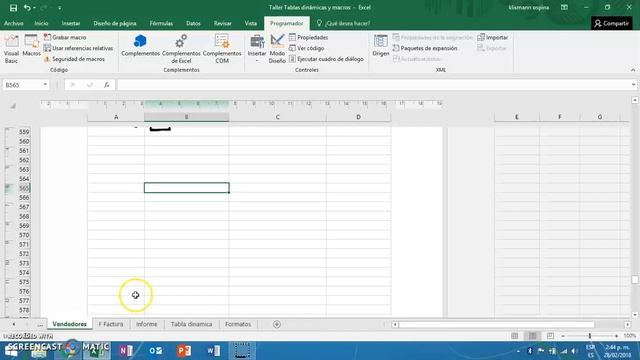The height and width of the screenshot is (360, 640).
Task: Click the Compartir button
Action: tap(611, 24)
